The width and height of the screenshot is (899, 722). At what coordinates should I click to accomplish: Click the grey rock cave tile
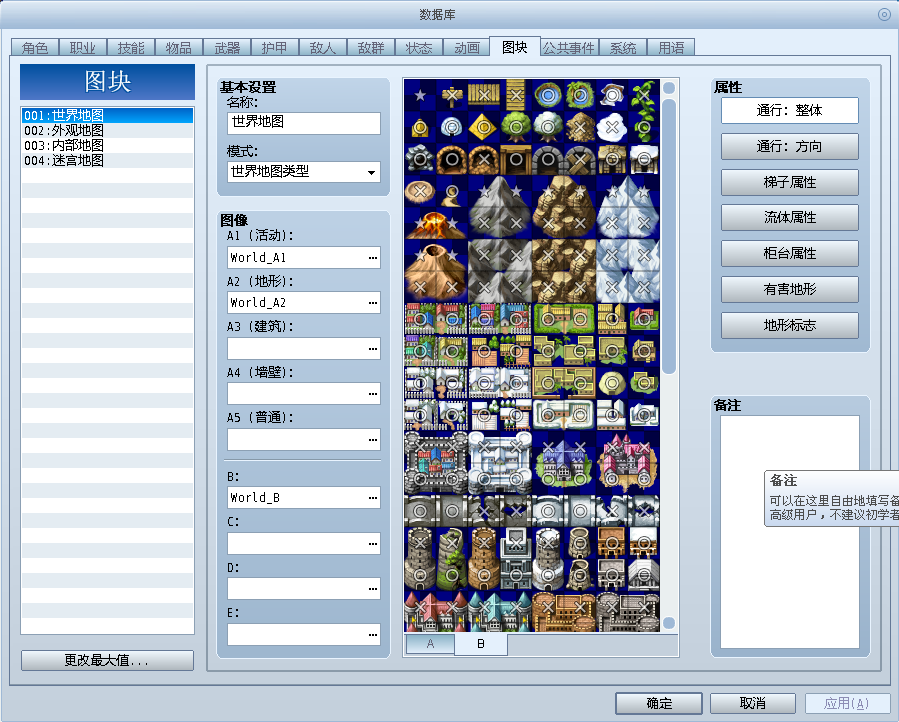coord(420,159)
